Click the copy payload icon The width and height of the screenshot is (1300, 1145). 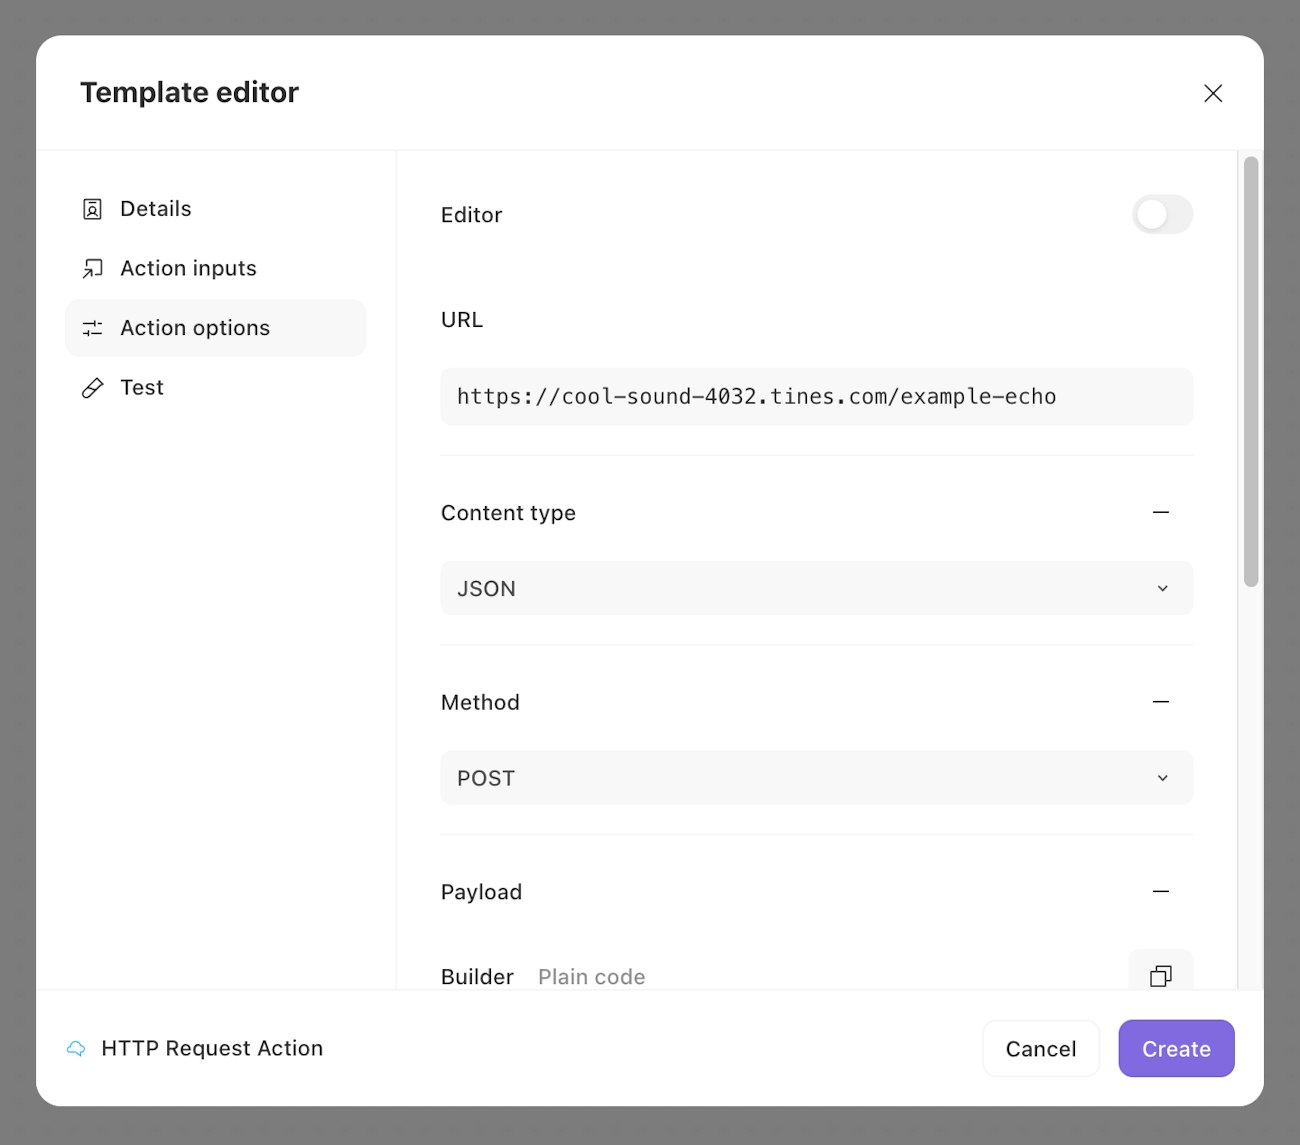(1160, 976)
